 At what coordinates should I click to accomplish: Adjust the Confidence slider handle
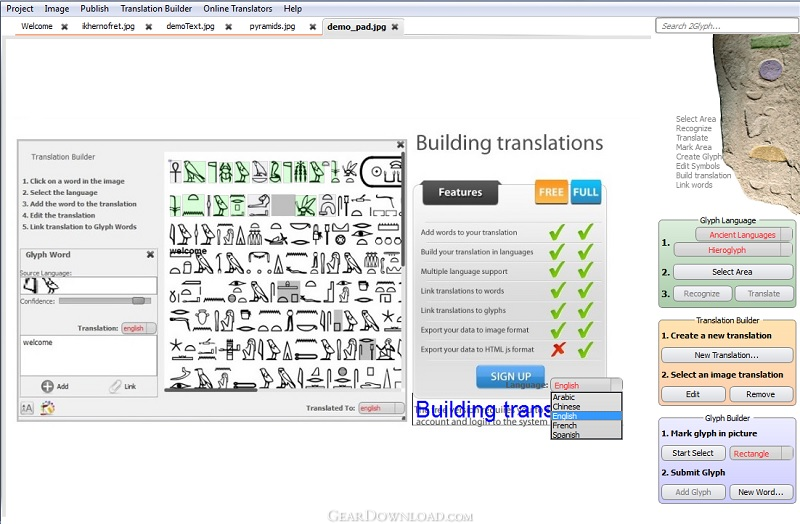click(138, 300)
